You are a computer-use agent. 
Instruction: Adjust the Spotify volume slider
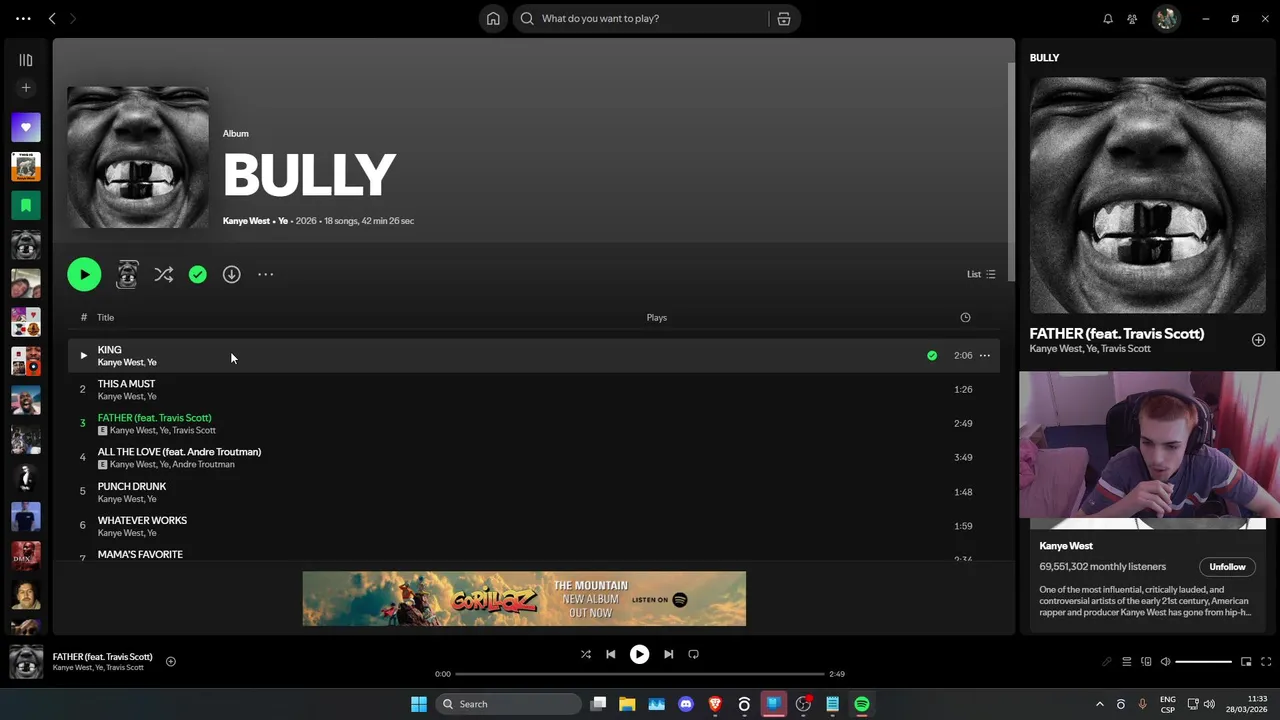(1203, 662)
